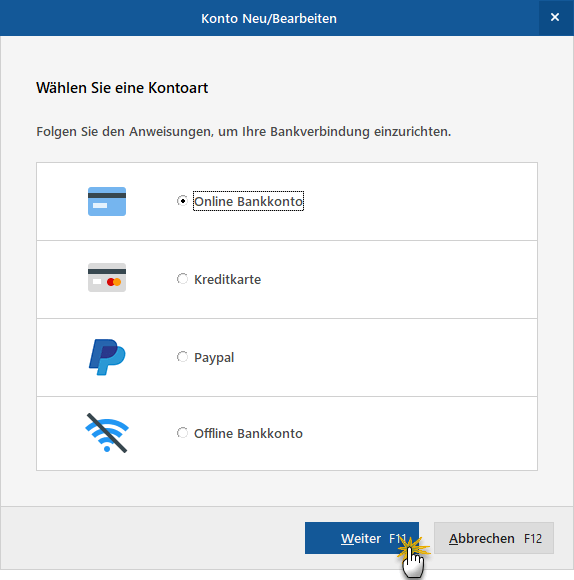Select the Kreditkarte radio button

182,279
